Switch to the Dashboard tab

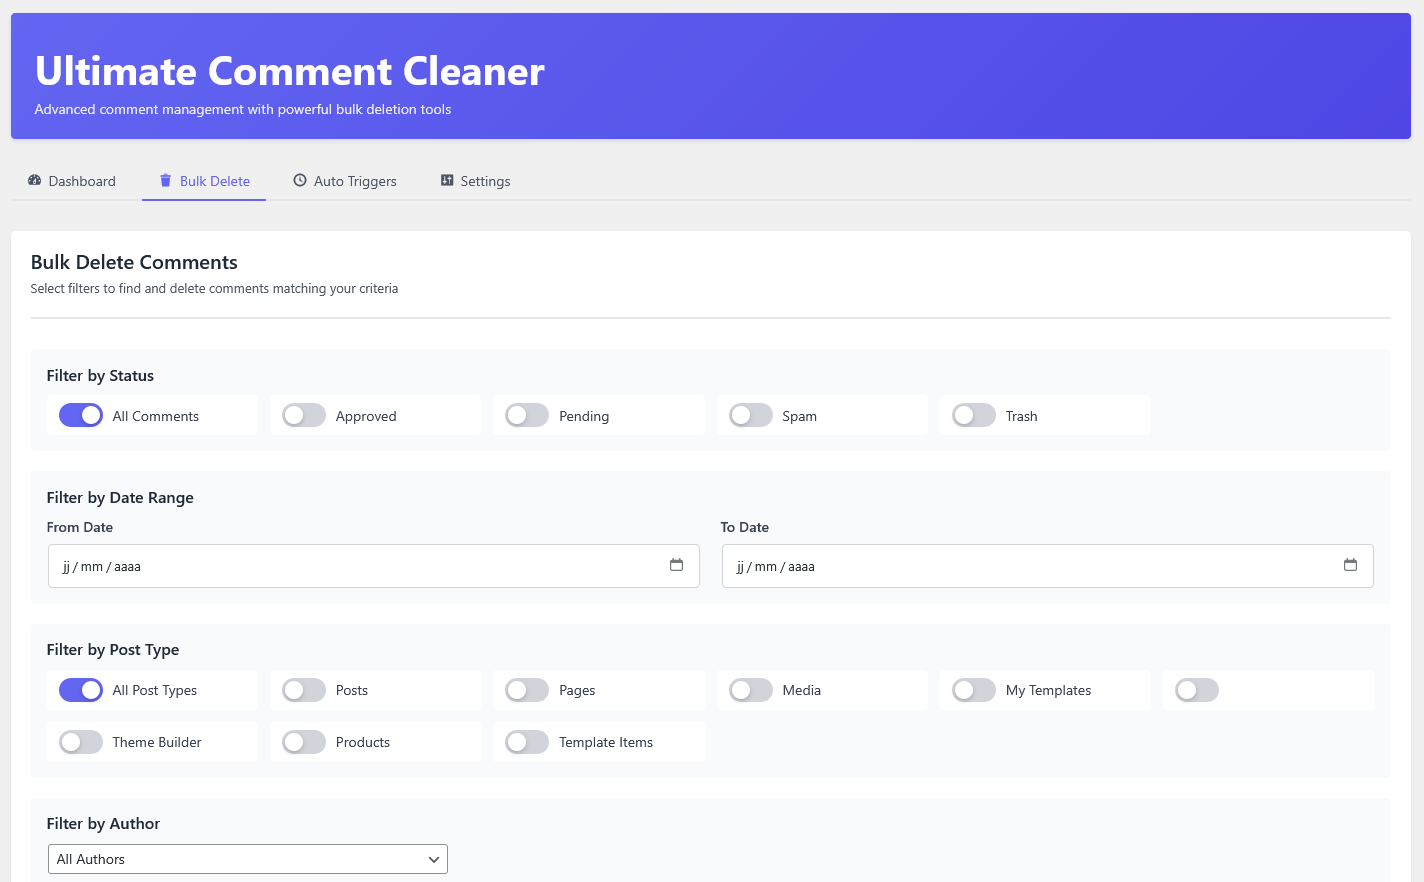pyautogui.click(x=71, y=180)
